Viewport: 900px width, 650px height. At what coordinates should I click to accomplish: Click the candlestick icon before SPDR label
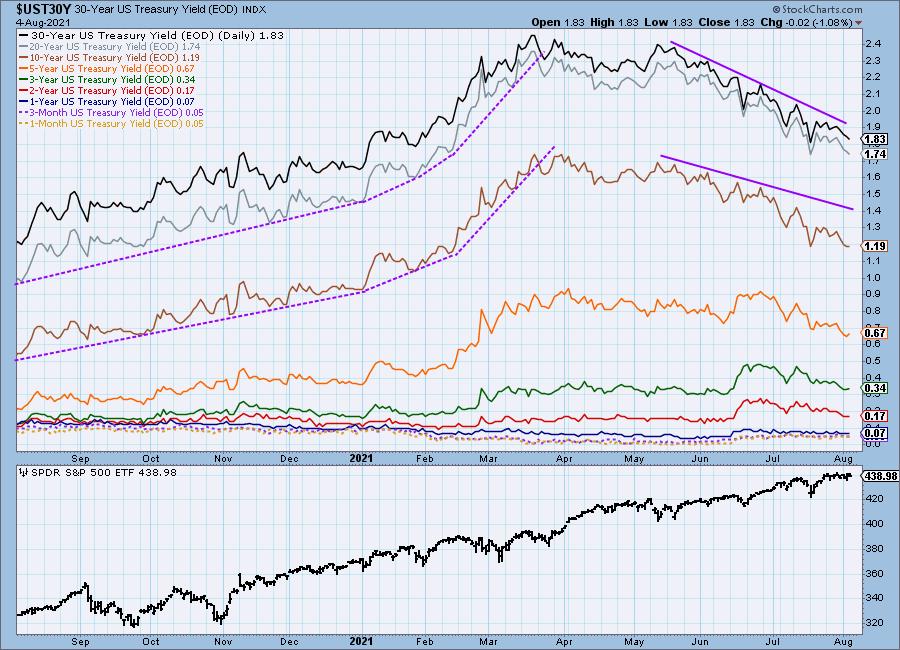[24, 473]
